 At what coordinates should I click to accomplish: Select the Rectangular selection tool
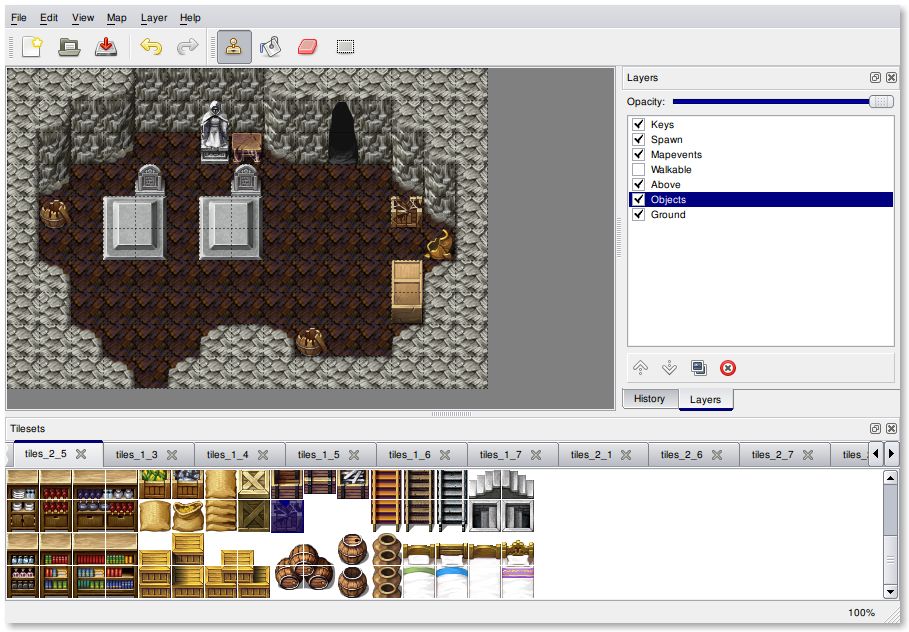point(345,47)
